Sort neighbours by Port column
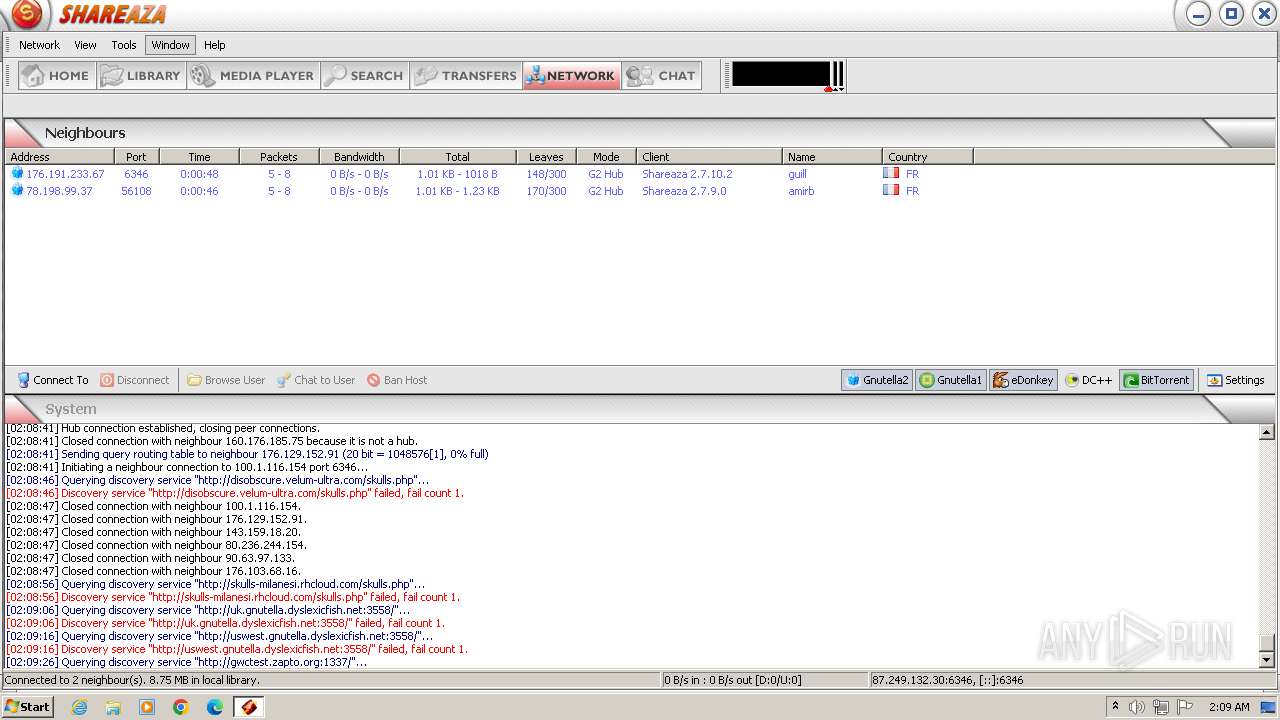The width and height of the screenshot is (1280, 720). [x=137, y=157]
